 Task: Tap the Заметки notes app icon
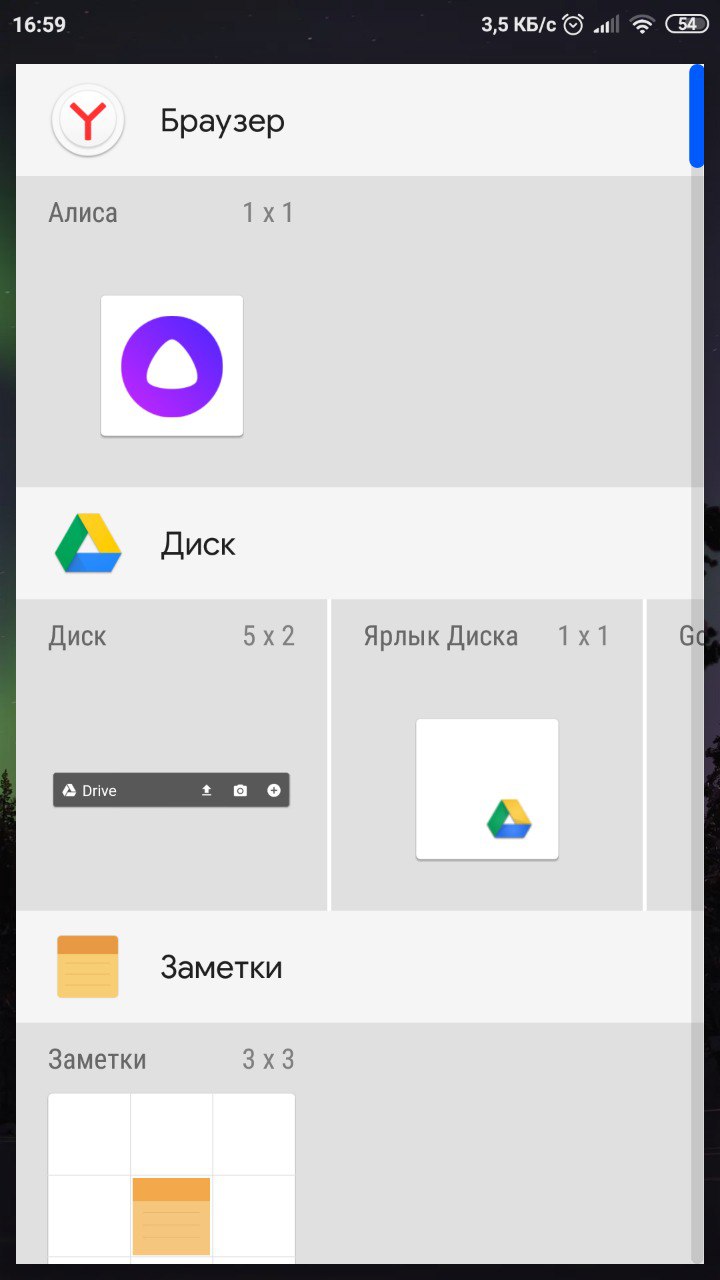point(88,967)
